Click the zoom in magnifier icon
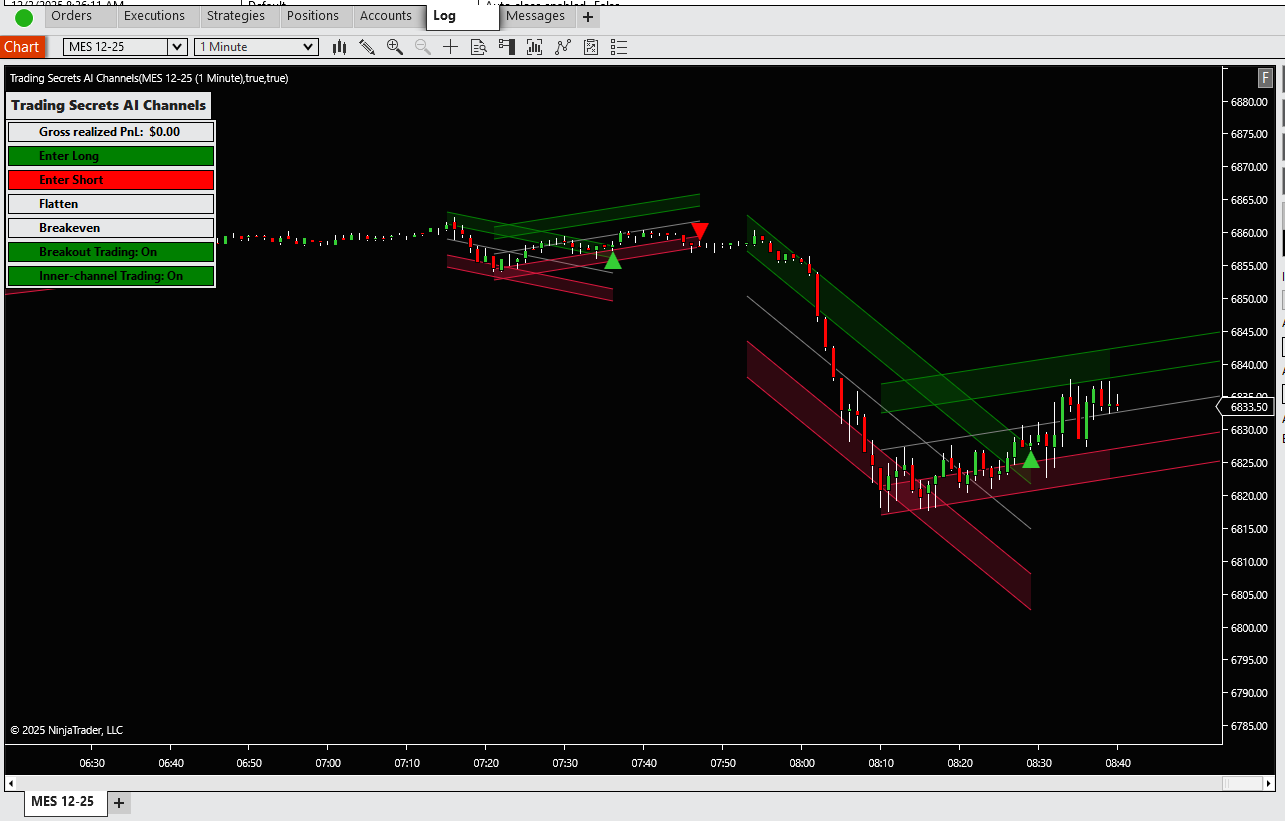This screenshot has height=821, width=1285. click(395, 47)
